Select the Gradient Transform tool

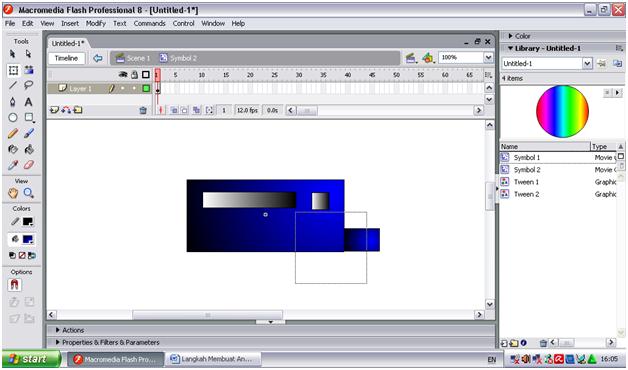(x=29, y=70)
